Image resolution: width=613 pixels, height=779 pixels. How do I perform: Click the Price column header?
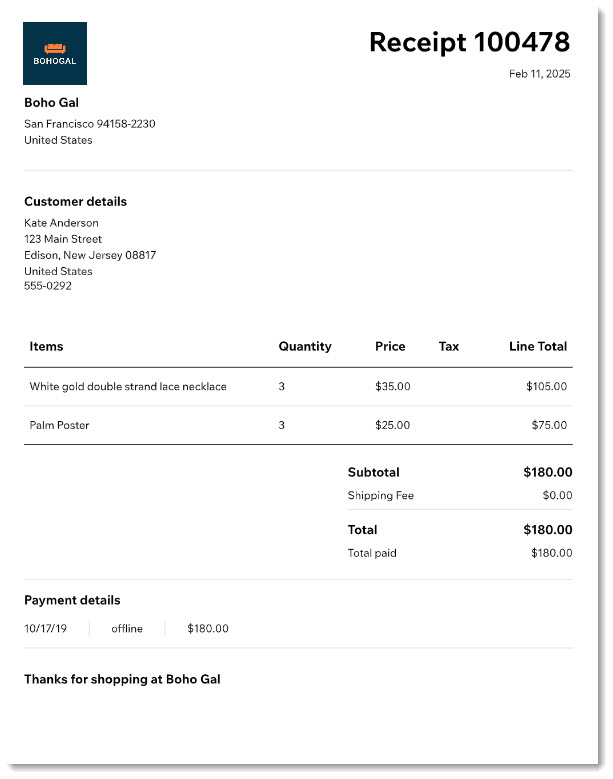390,346
